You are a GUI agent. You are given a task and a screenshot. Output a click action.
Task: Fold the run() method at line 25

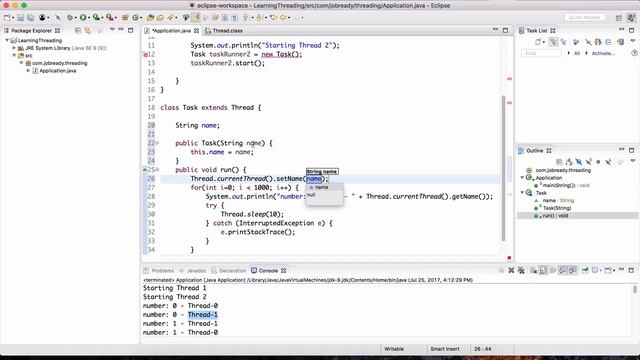(x=157, y=169)
